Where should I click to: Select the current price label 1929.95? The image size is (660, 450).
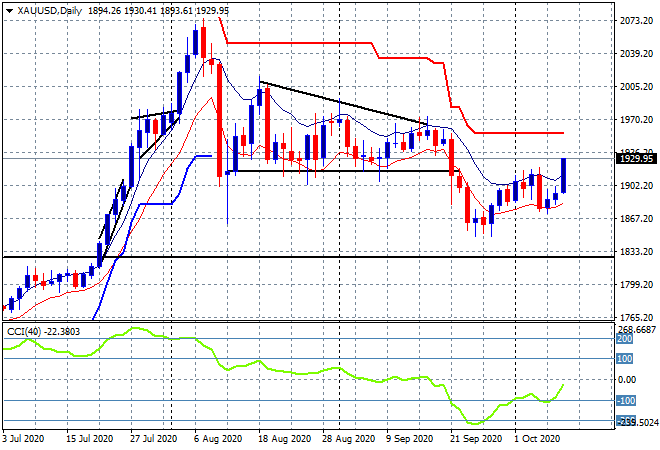click(636, 159)
